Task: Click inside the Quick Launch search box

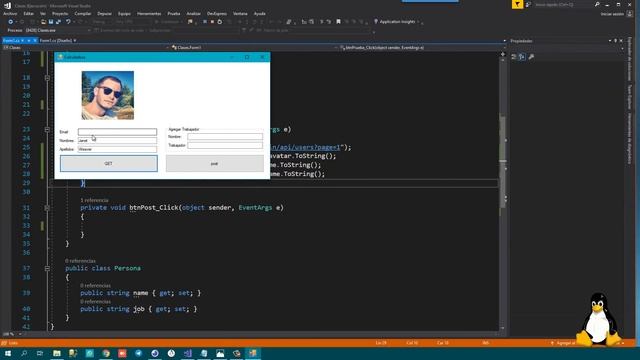Action: point(563,4)
